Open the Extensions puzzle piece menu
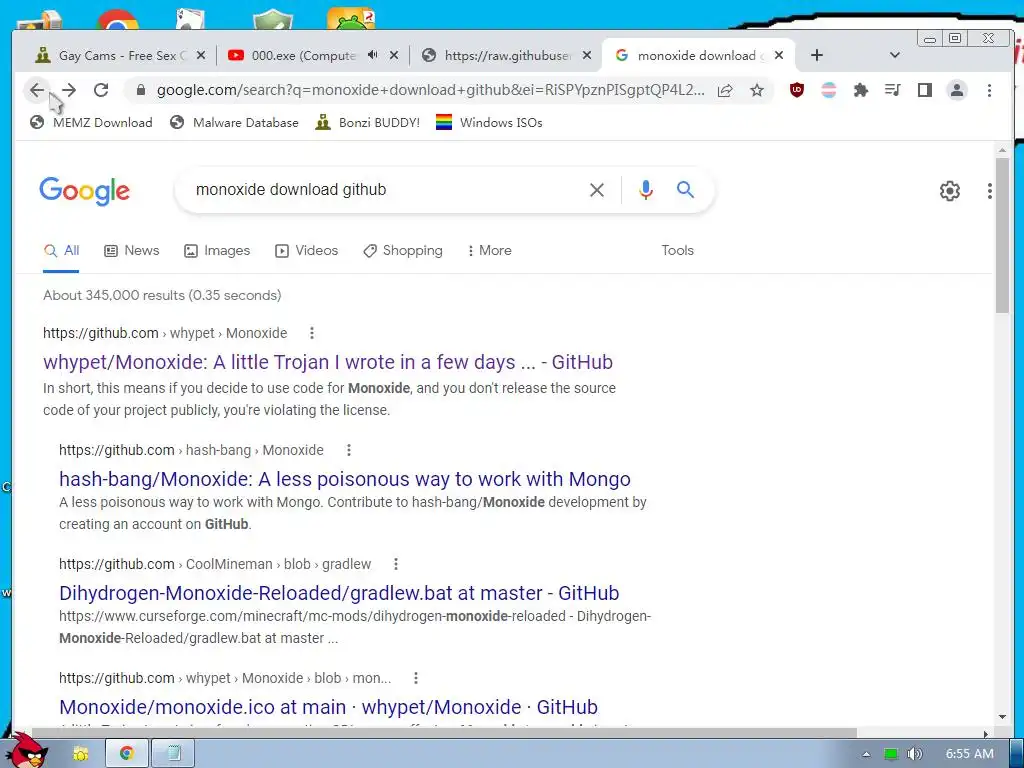 pos(861,90)
